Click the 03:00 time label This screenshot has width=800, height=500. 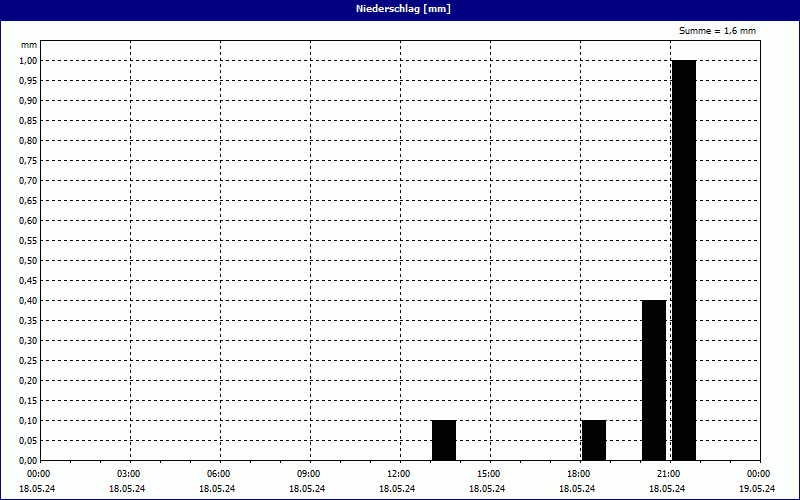(129, 474)
